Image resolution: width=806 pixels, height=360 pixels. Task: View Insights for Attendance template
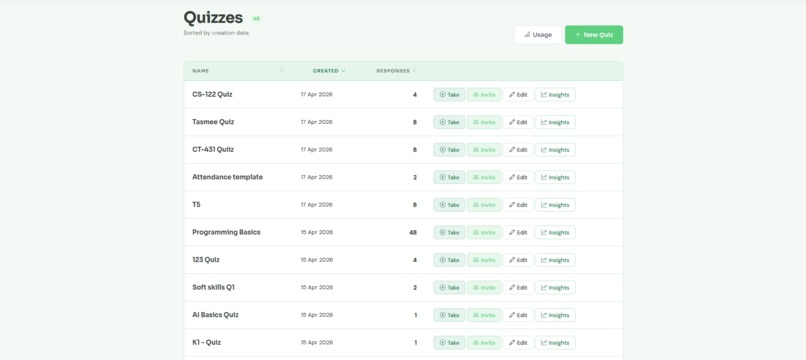tap(555, 177)
